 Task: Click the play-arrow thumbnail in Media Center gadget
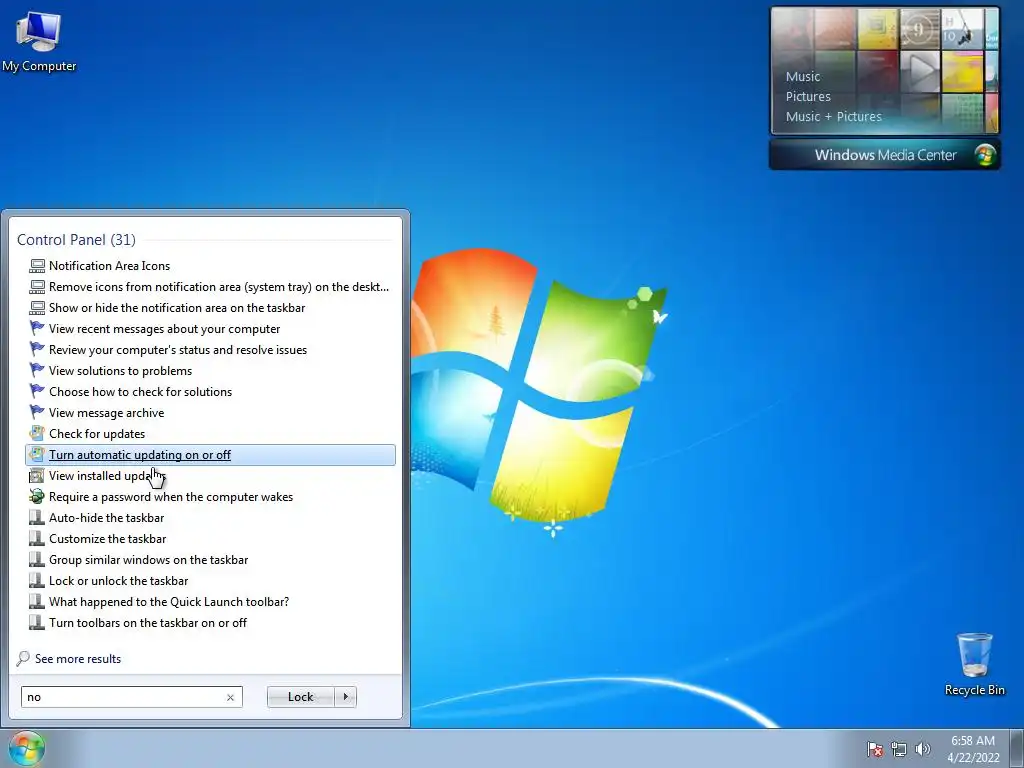(x=920, y=71)
